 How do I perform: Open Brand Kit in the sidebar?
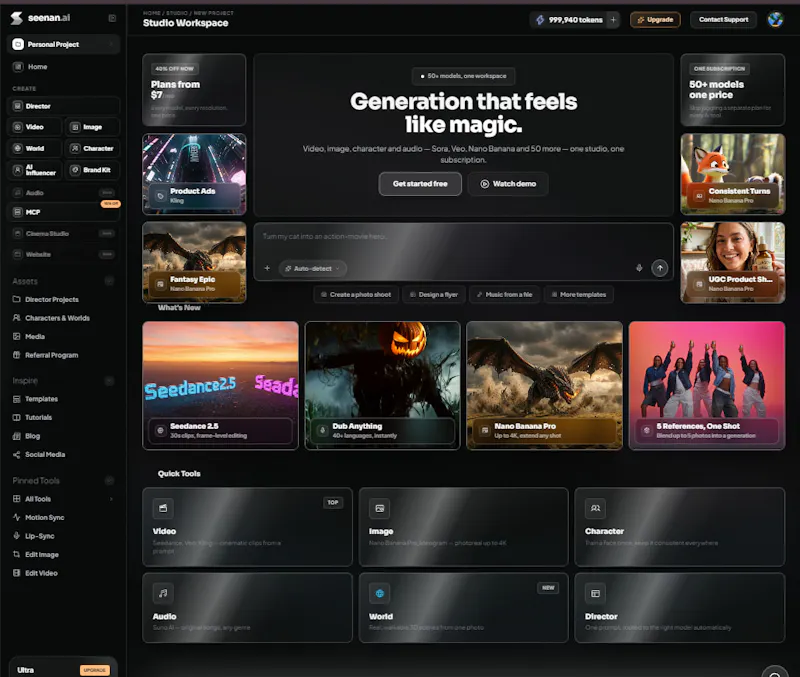point(92,170)
